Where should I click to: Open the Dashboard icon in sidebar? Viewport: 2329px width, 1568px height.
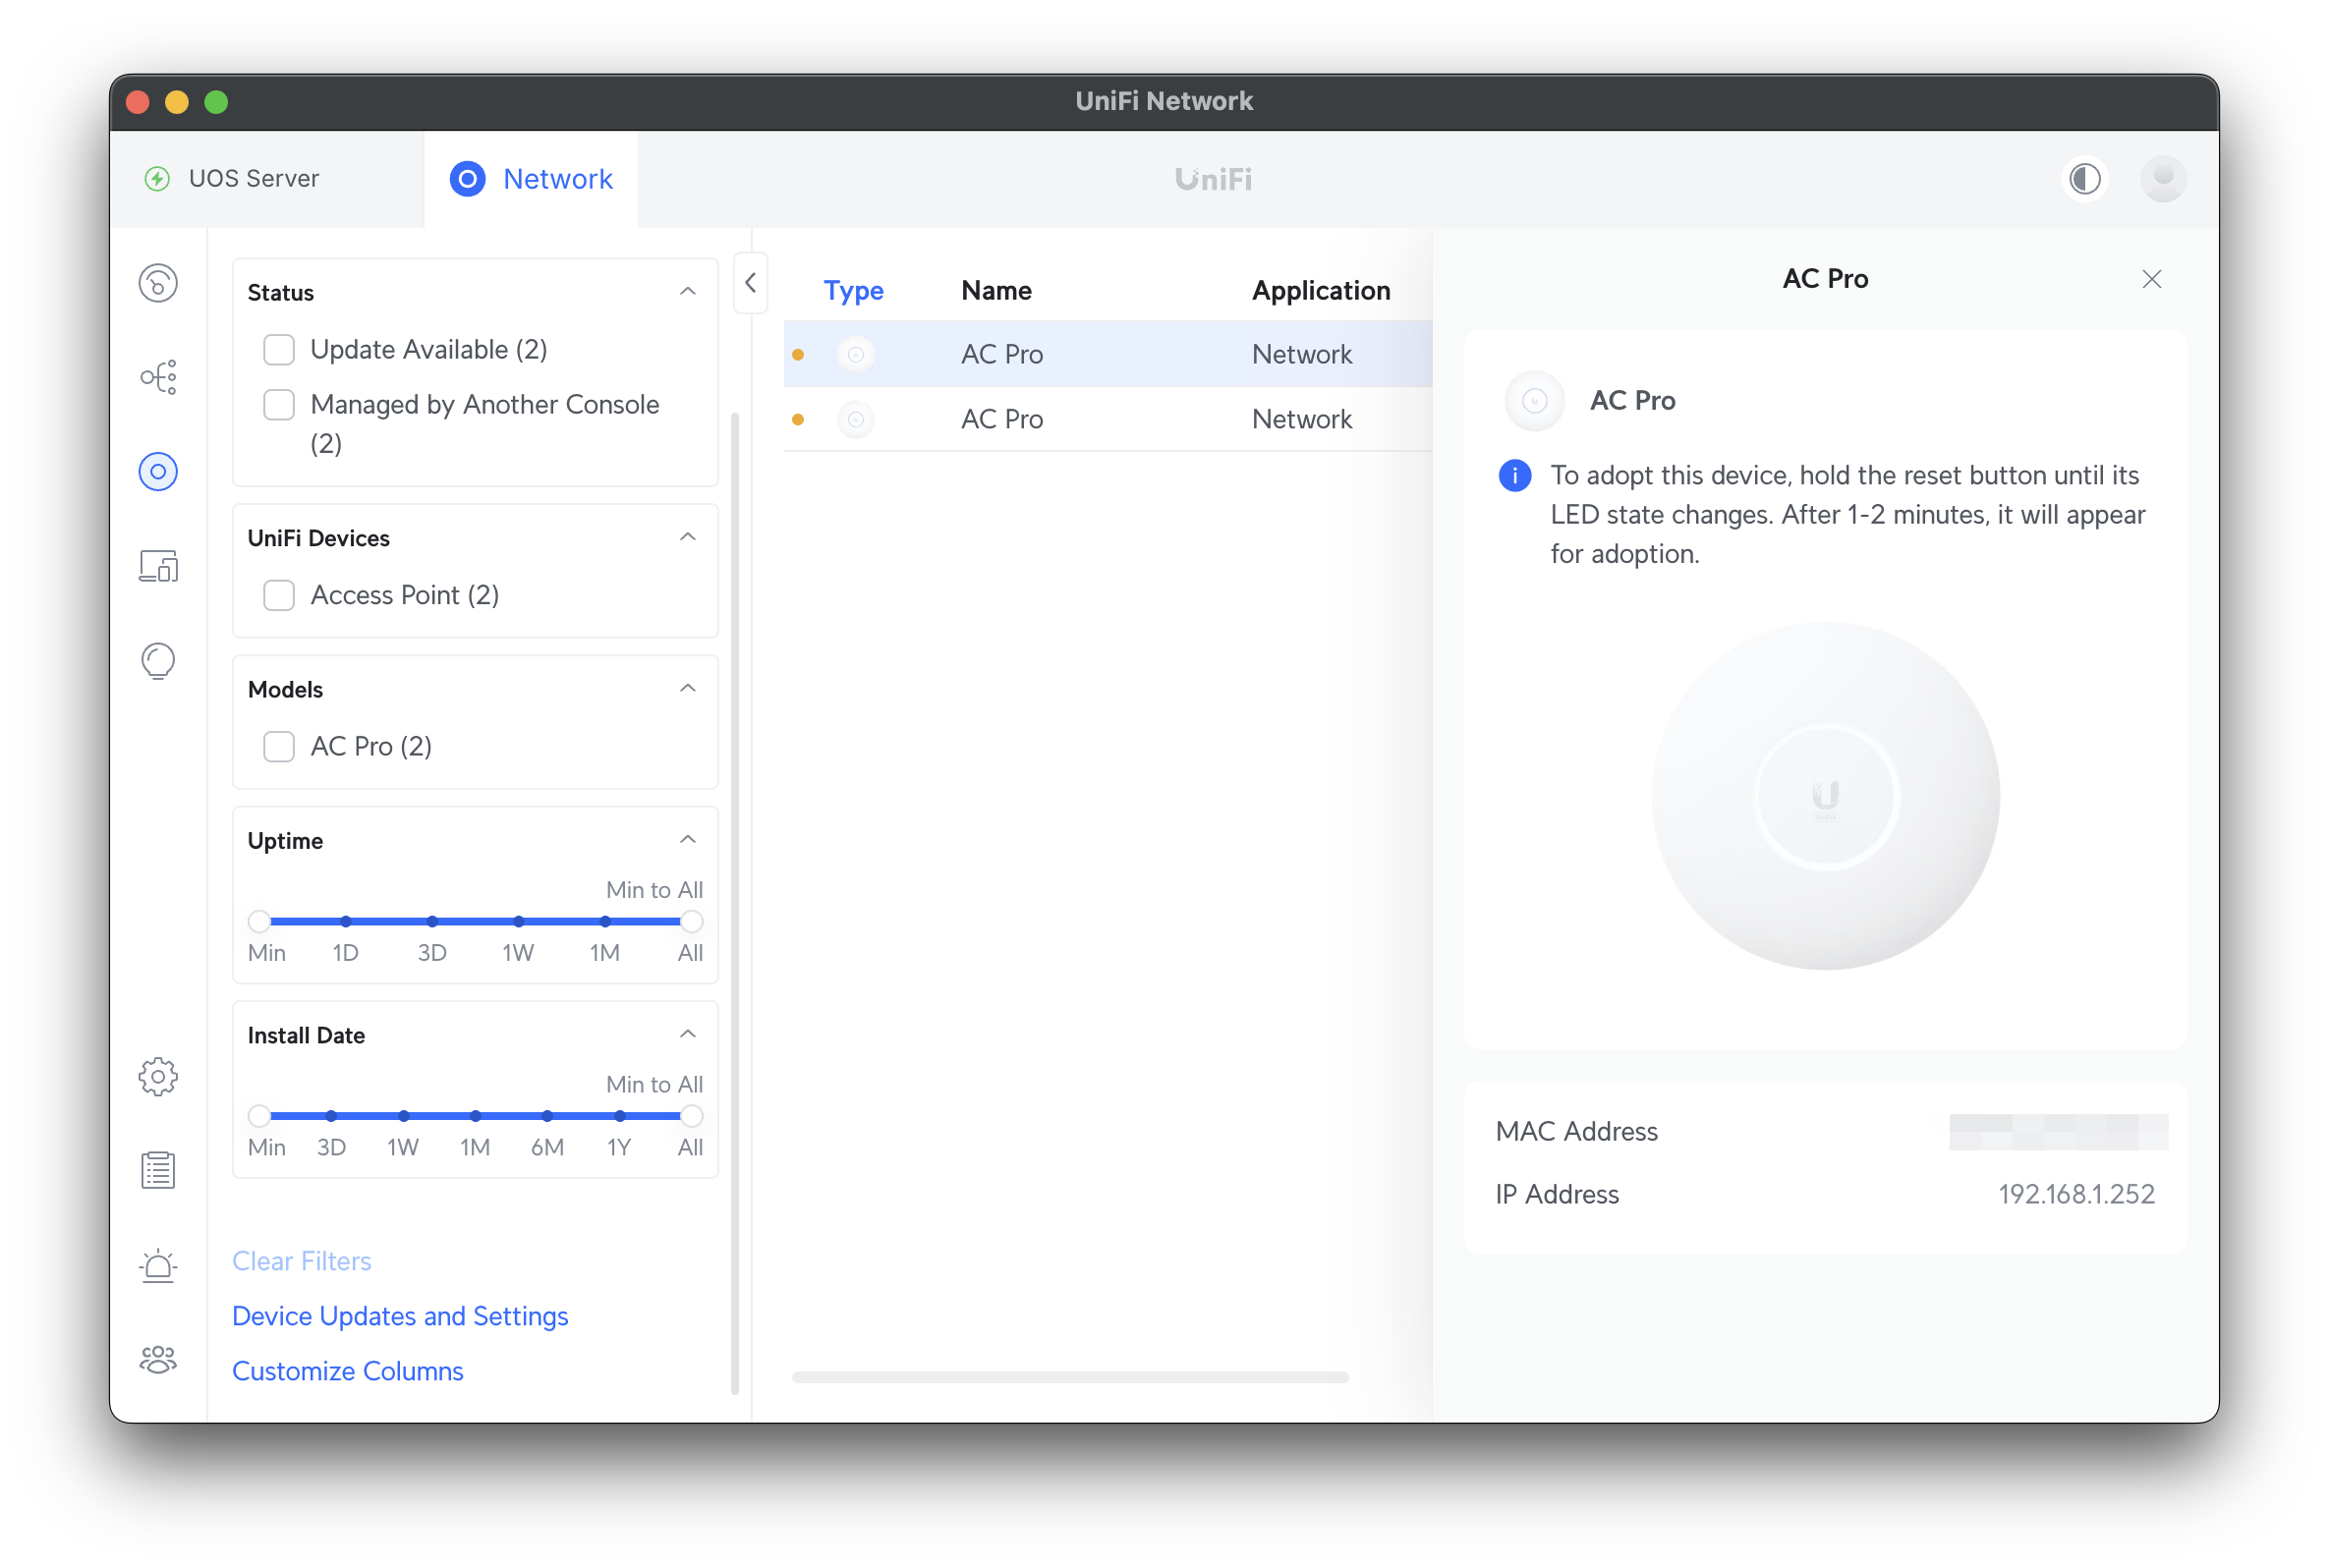(x=158, y=283)
